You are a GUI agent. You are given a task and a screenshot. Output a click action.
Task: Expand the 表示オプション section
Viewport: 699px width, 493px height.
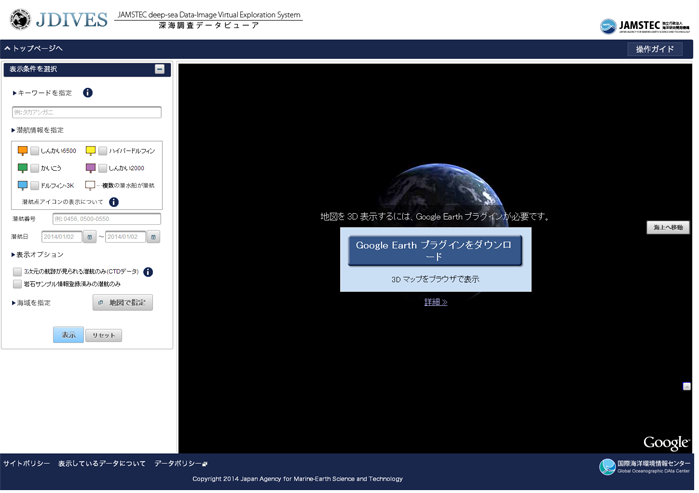[x=38, y=255]
